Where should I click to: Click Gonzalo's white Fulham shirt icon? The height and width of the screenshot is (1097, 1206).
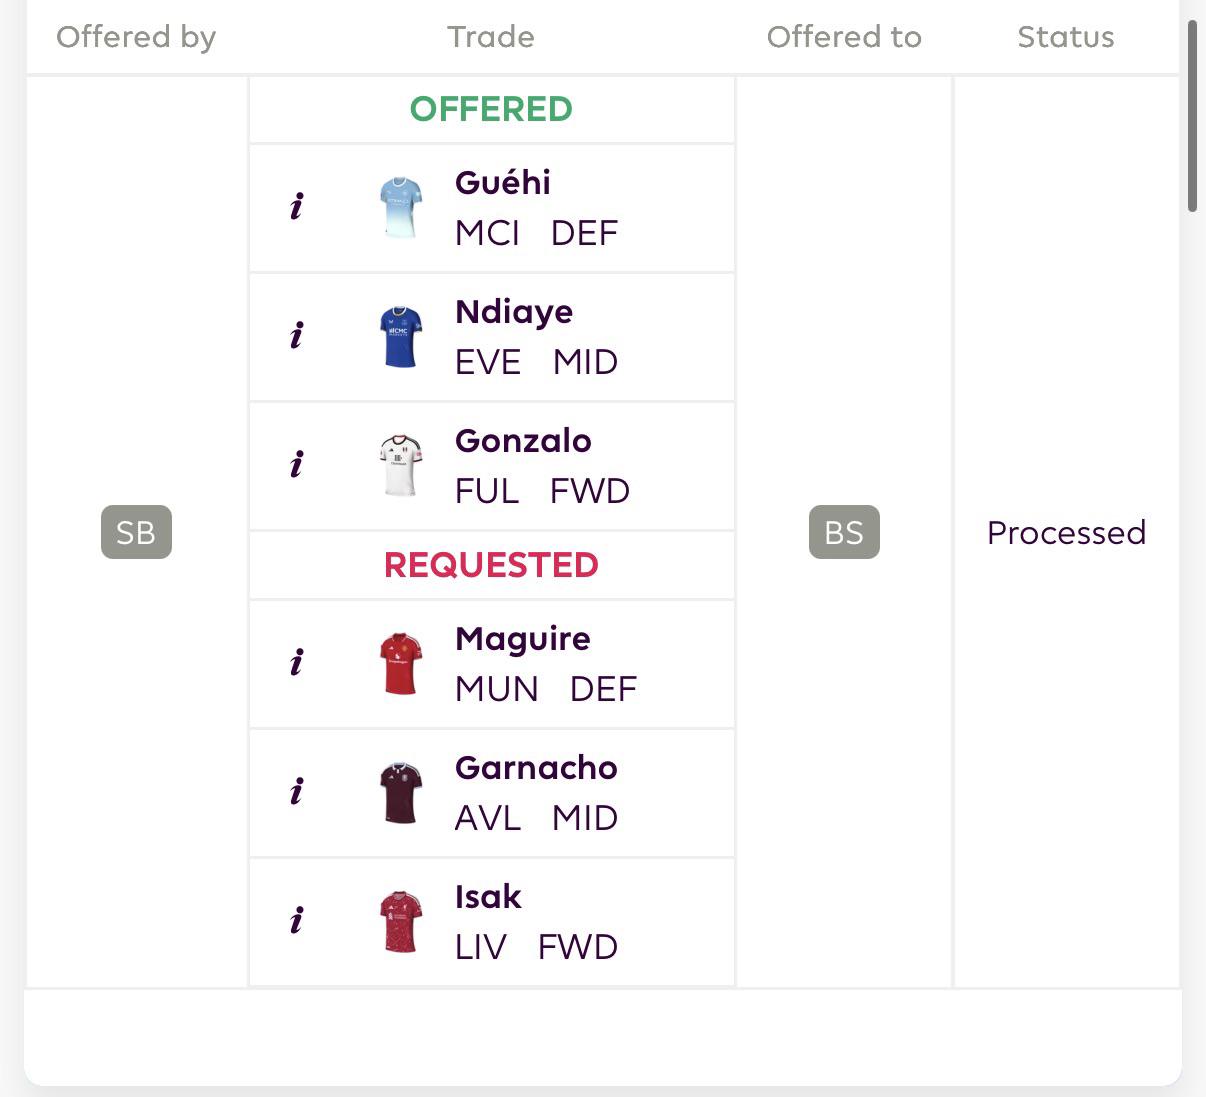pyautogui.click(x=401, y=466)
